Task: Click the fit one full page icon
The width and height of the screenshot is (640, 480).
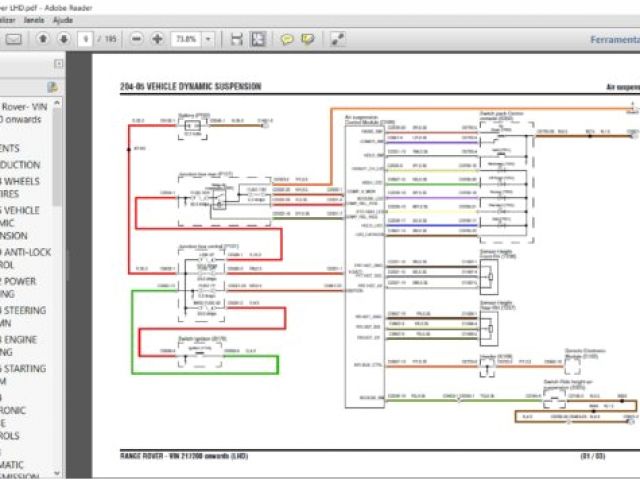Action: 258,39
